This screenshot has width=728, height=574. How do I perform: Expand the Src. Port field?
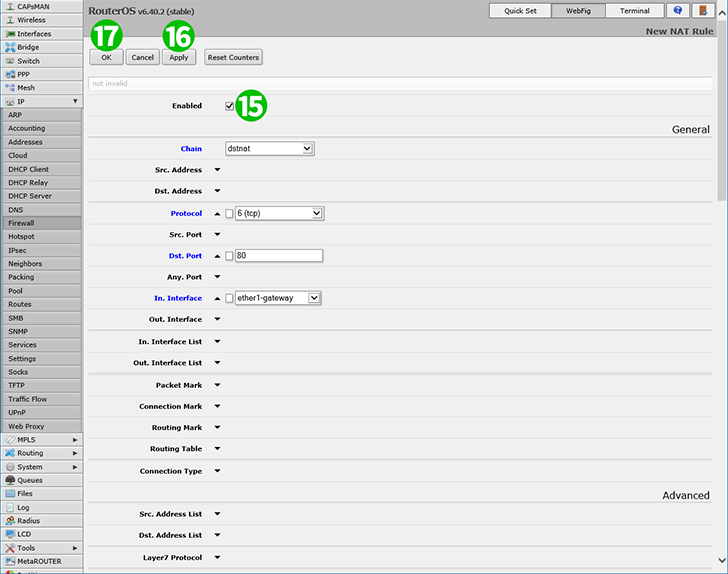(217, 235)
